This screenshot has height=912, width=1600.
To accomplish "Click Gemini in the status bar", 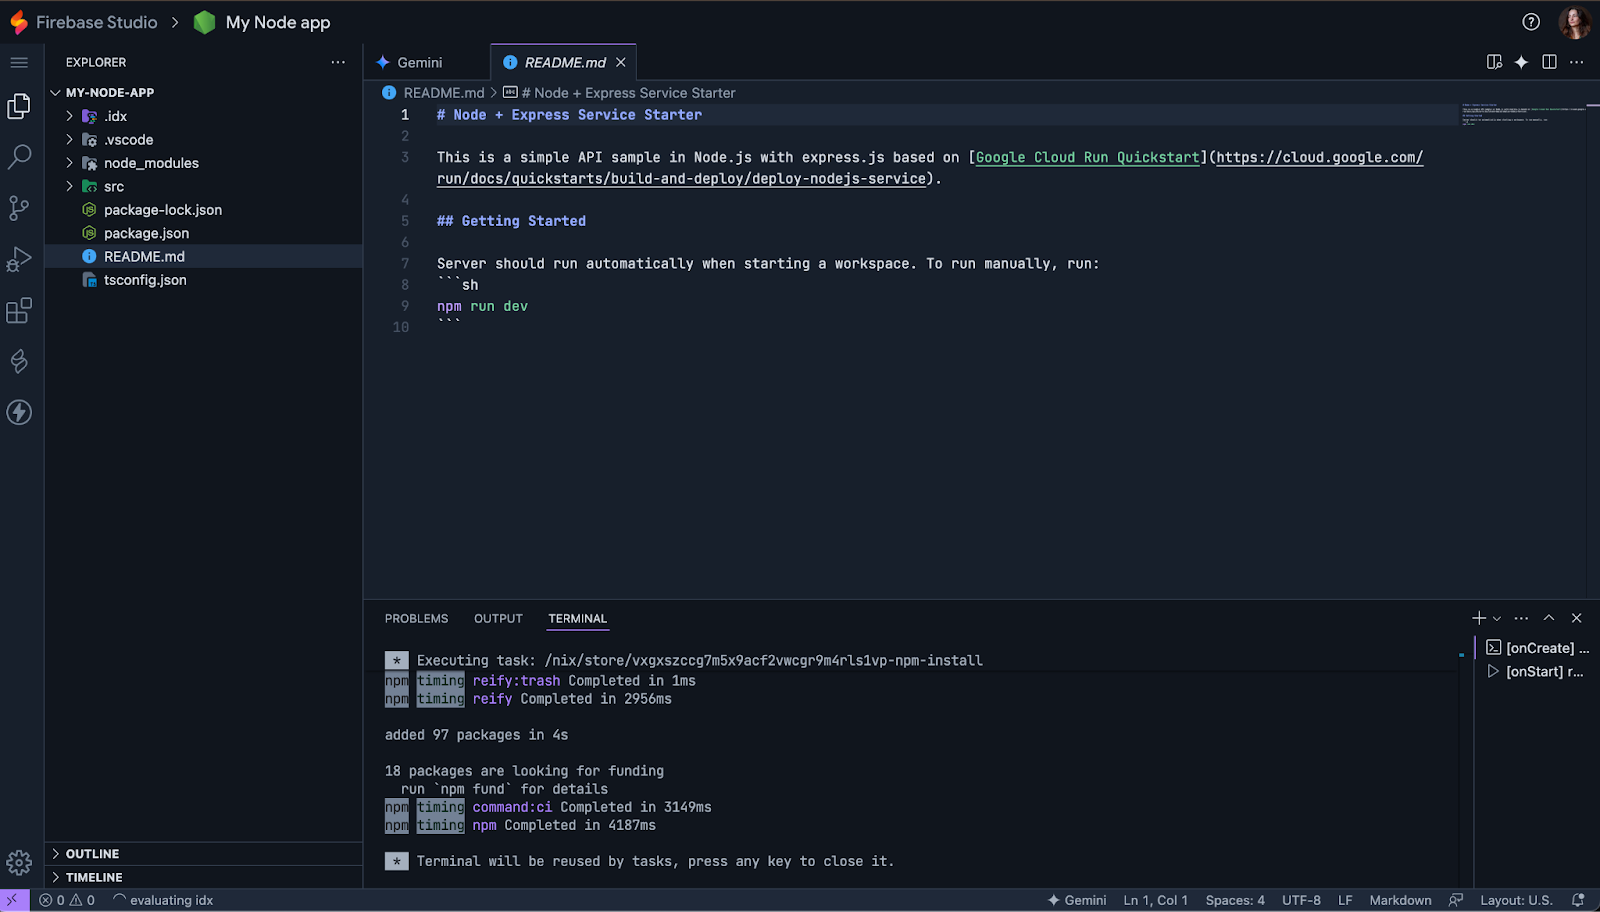I will point(1076,900).
